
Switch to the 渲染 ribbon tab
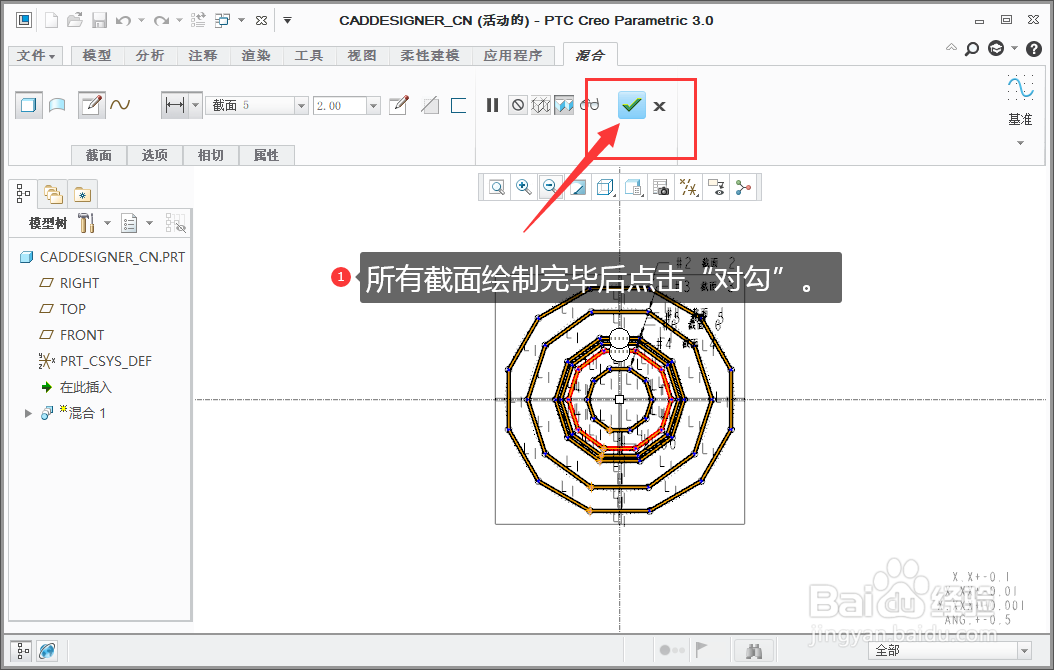pyautogui.click(x=256, y=56)
